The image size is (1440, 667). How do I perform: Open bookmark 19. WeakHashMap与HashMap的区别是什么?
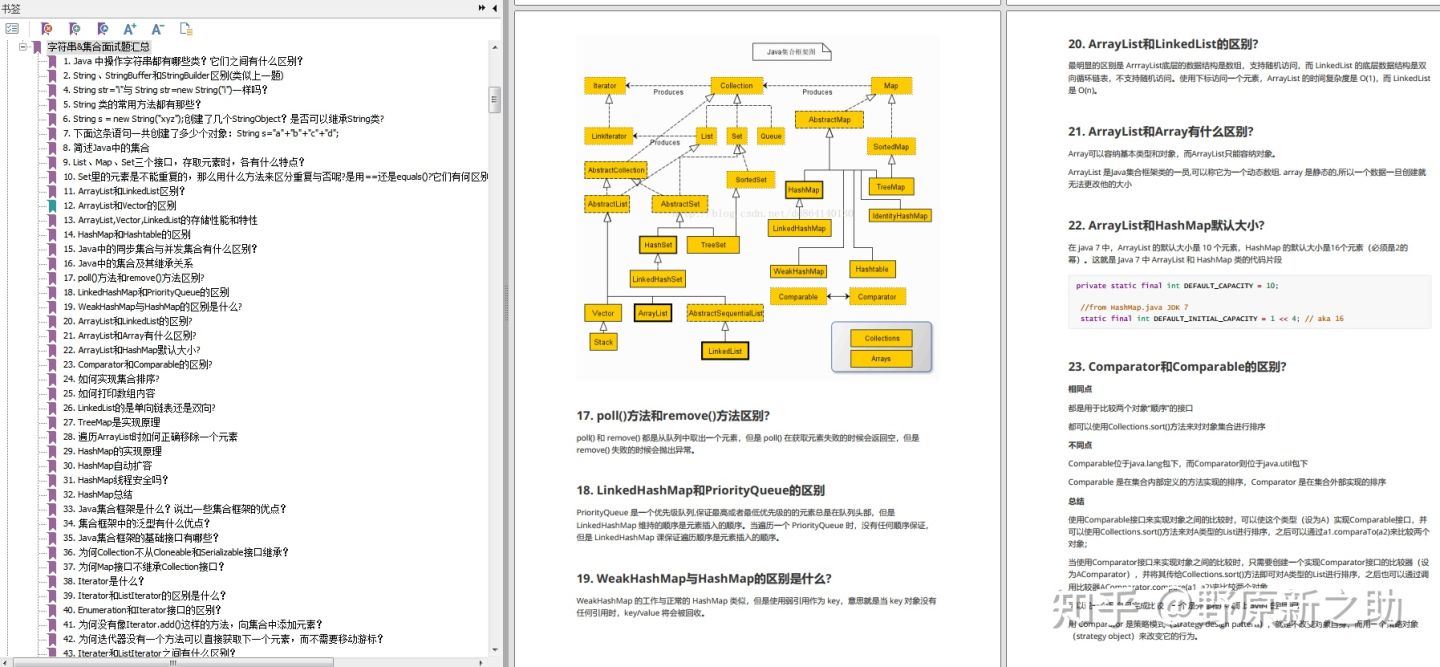point(151,307)
